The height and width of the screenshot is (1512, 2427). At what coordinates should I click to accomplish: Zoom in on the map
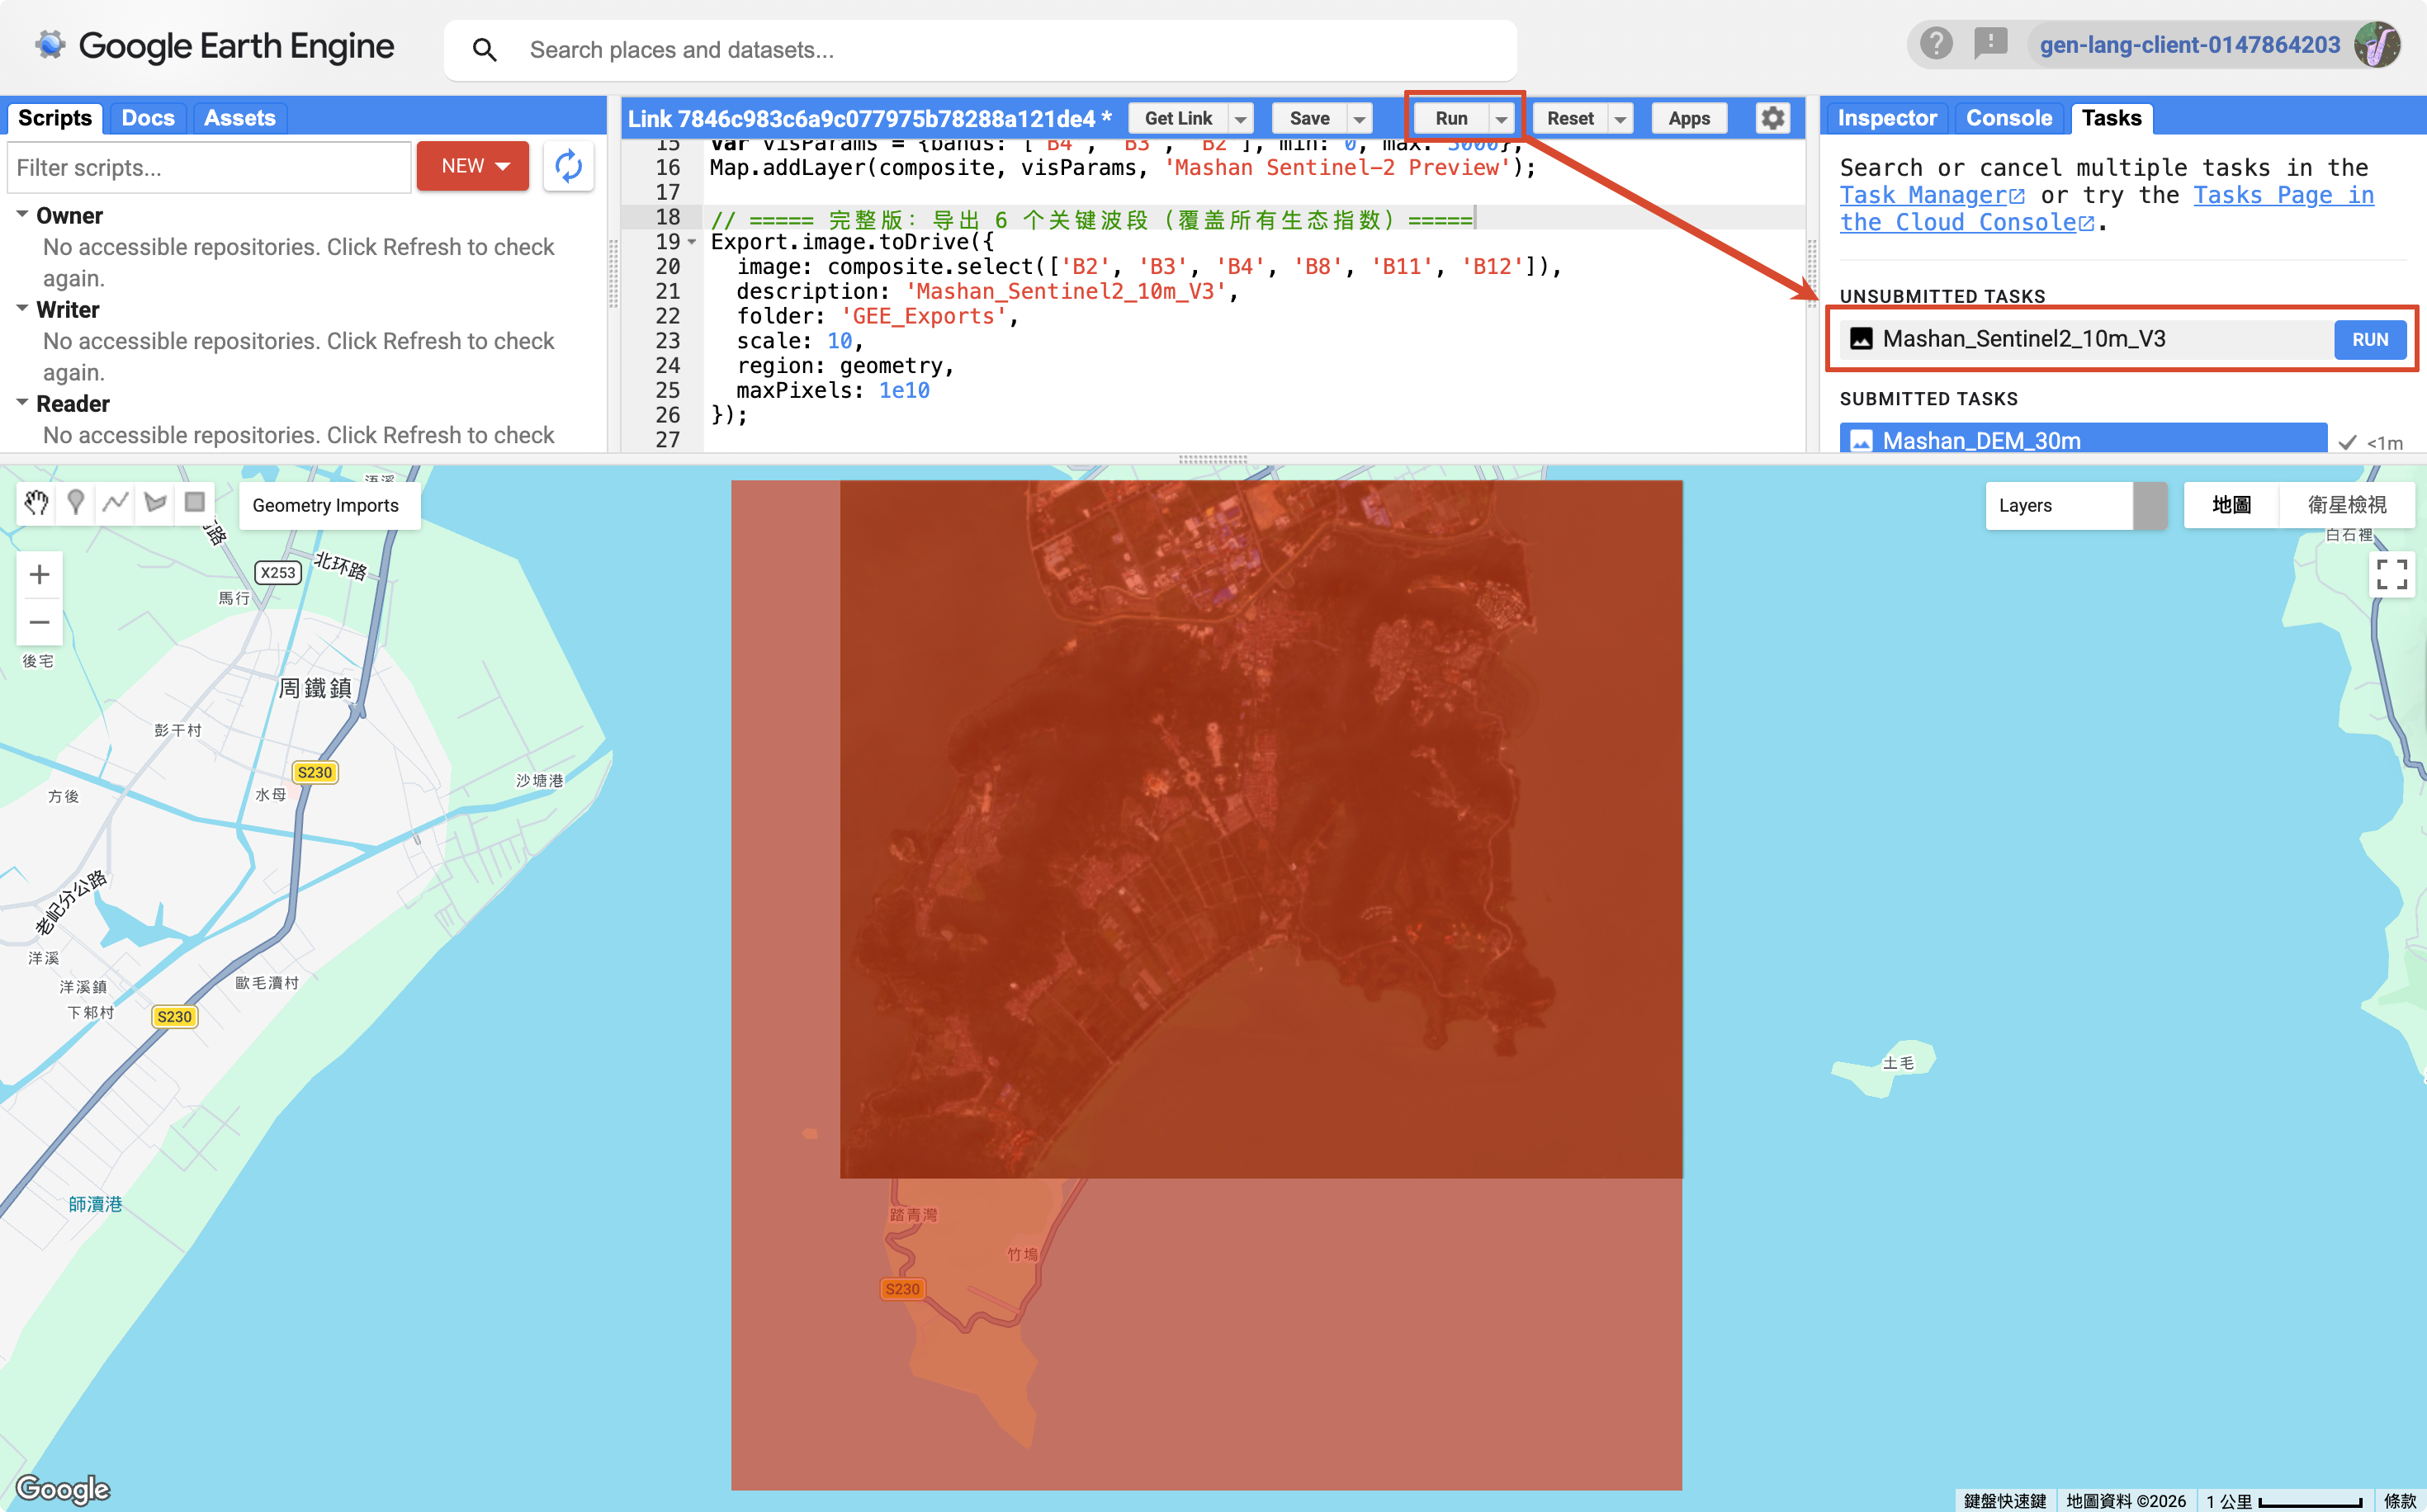point(39,574)
